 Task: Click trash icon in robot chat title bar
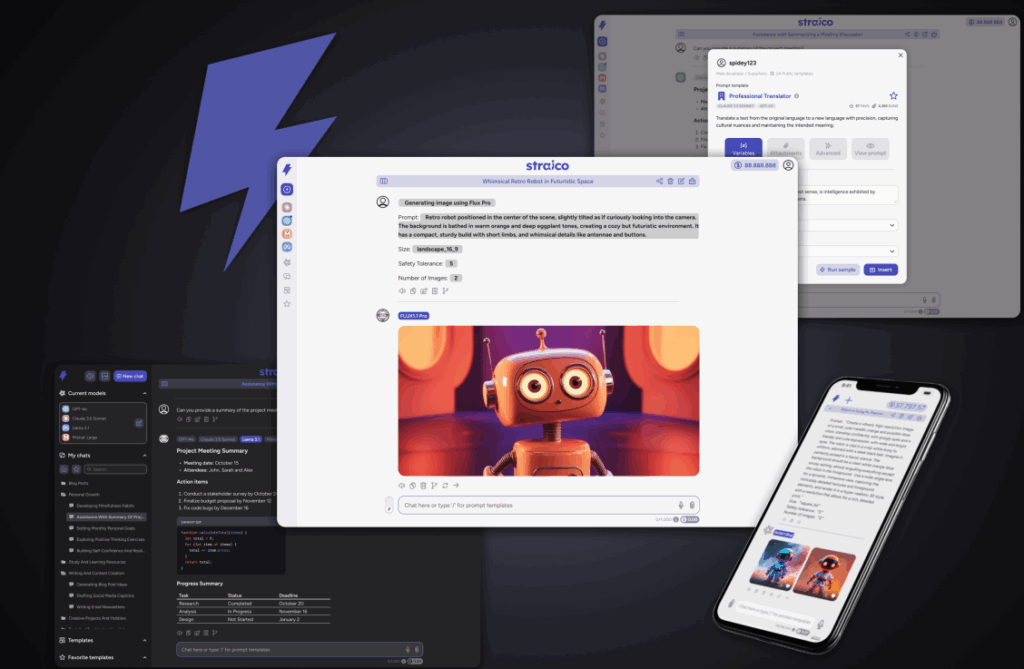click(670, 182)
